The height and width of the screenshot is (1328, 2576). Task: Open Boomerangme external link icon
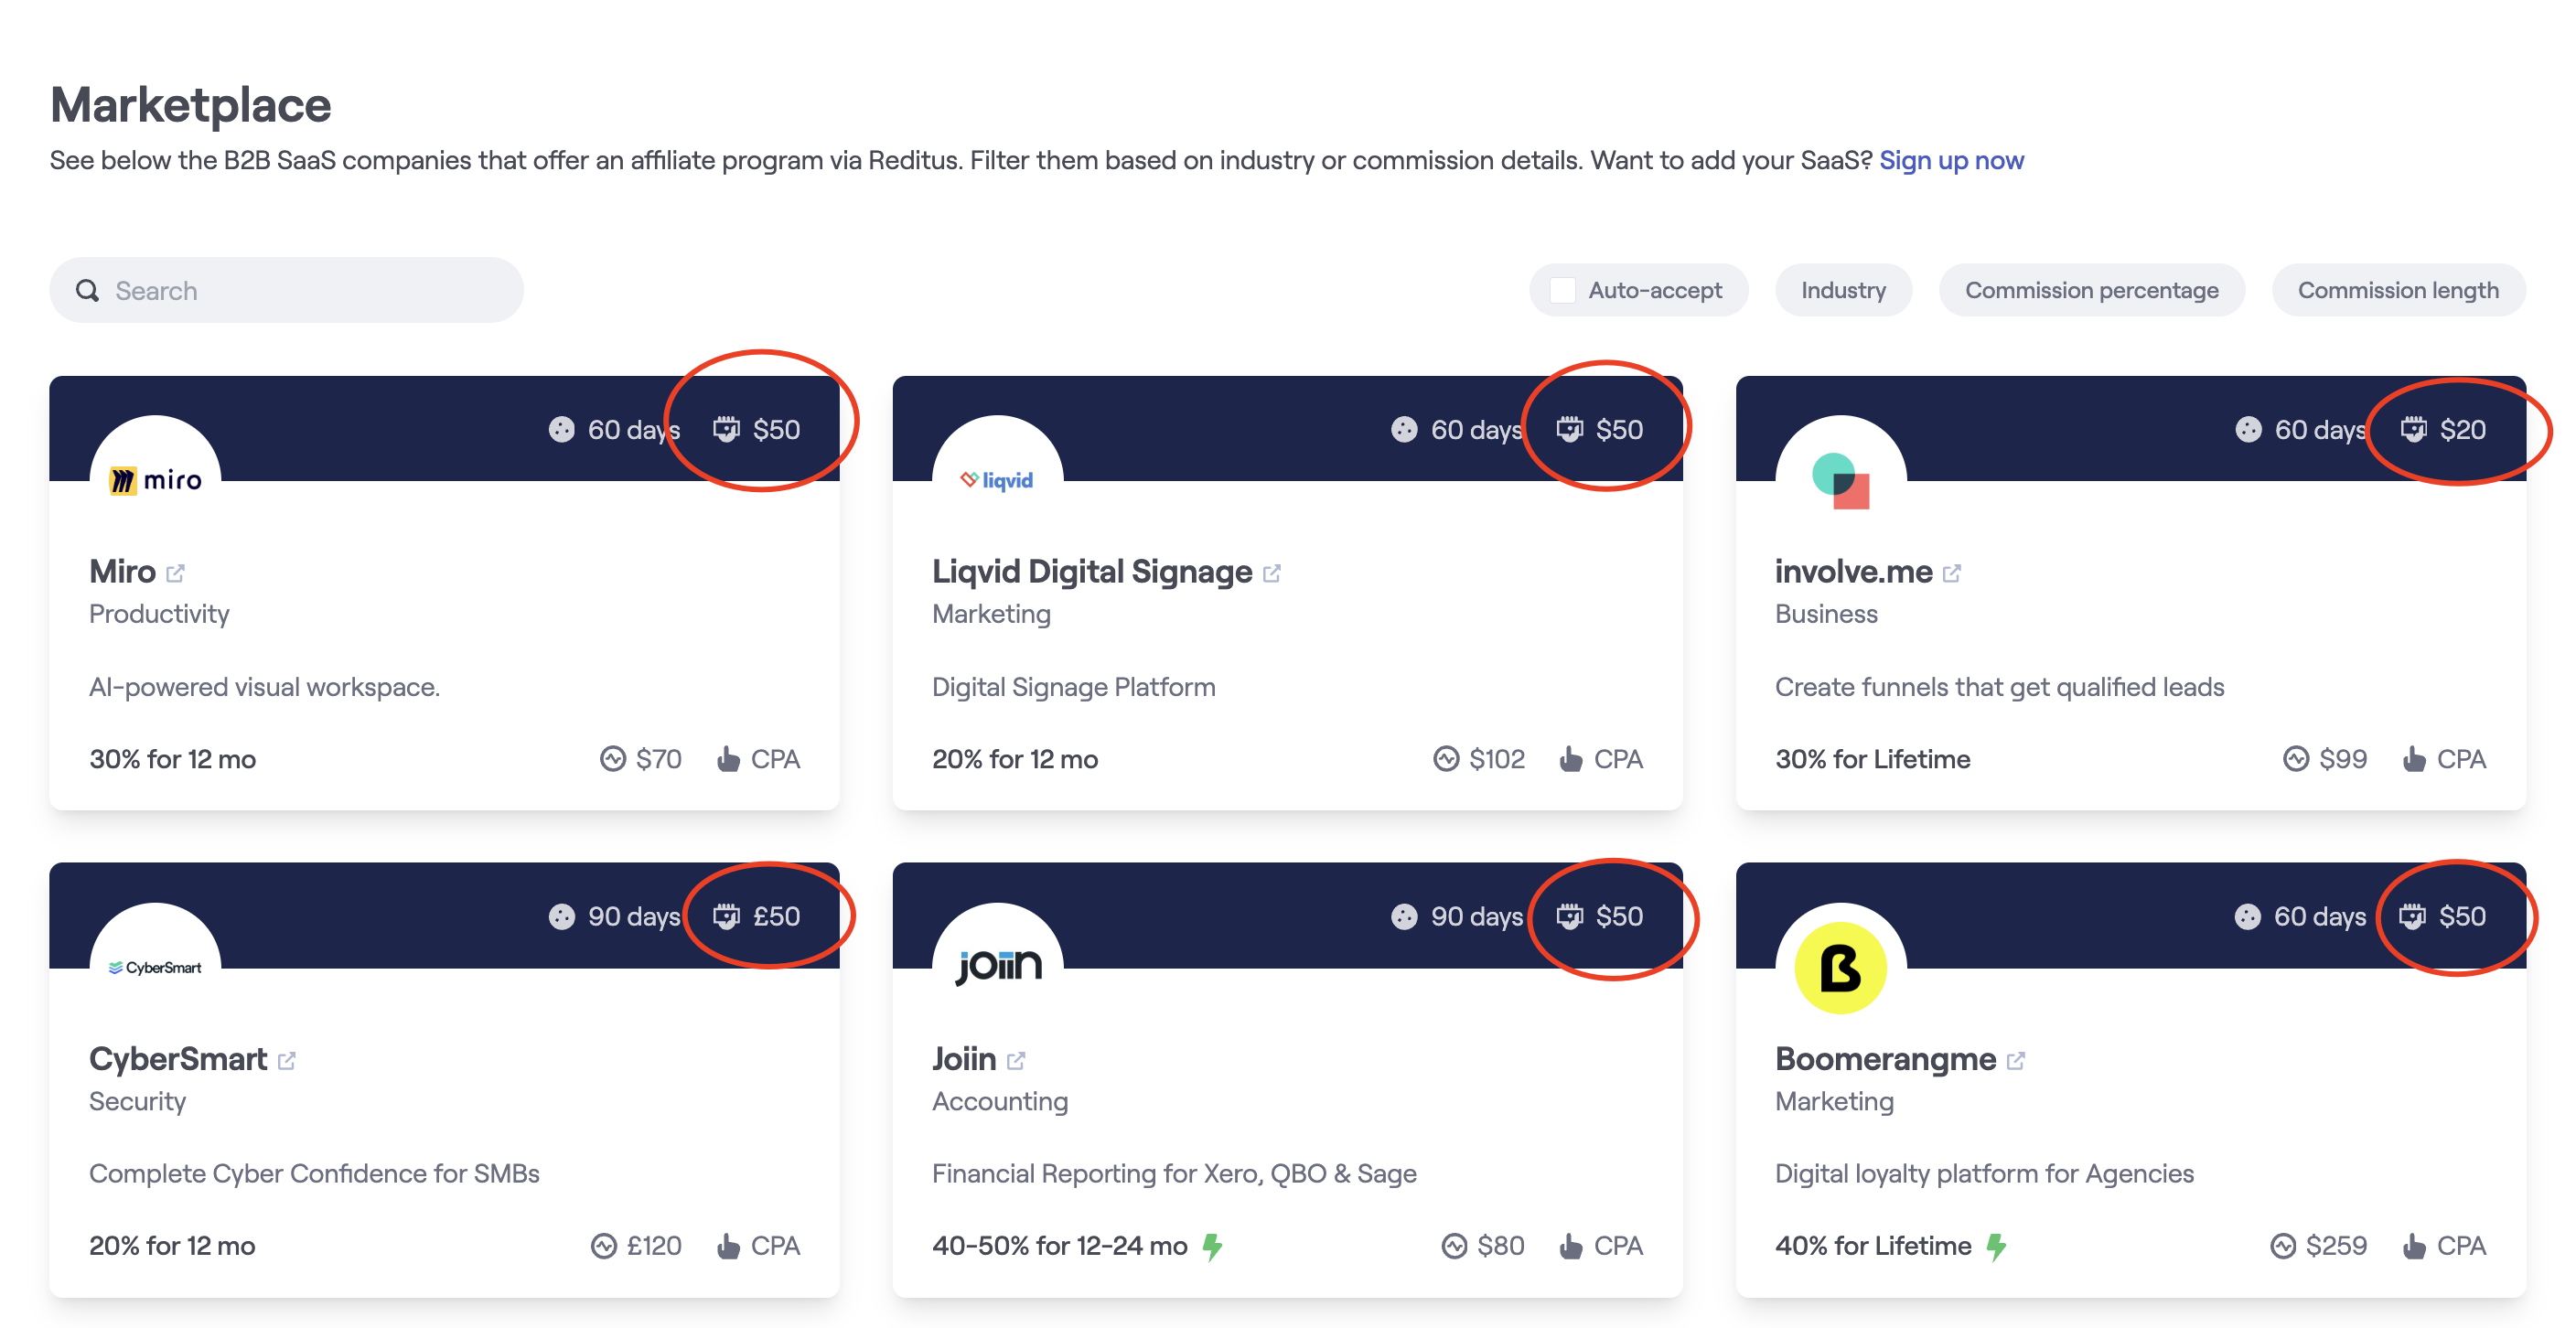pyautogui.click(x=2016, y=1060)
